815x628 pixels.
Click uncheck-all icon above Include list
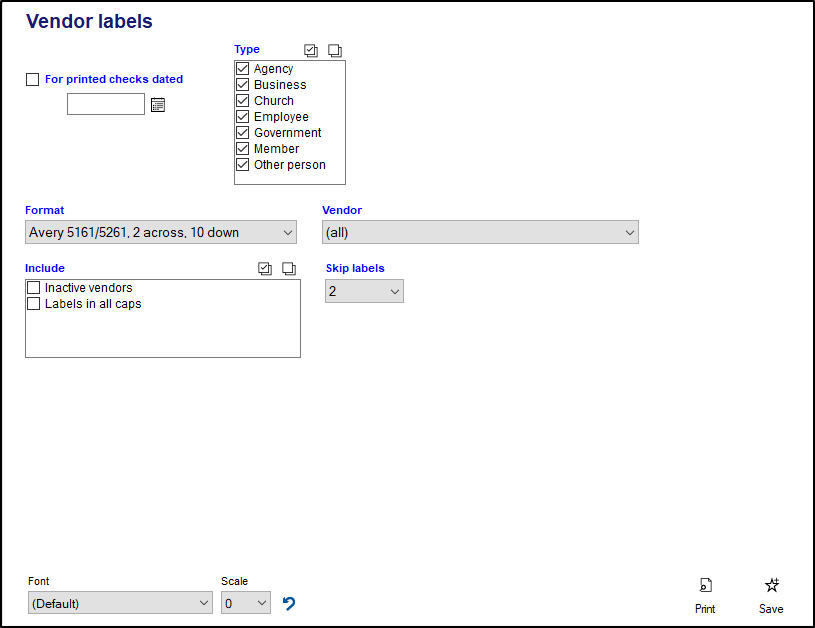[x=289, y=268]
